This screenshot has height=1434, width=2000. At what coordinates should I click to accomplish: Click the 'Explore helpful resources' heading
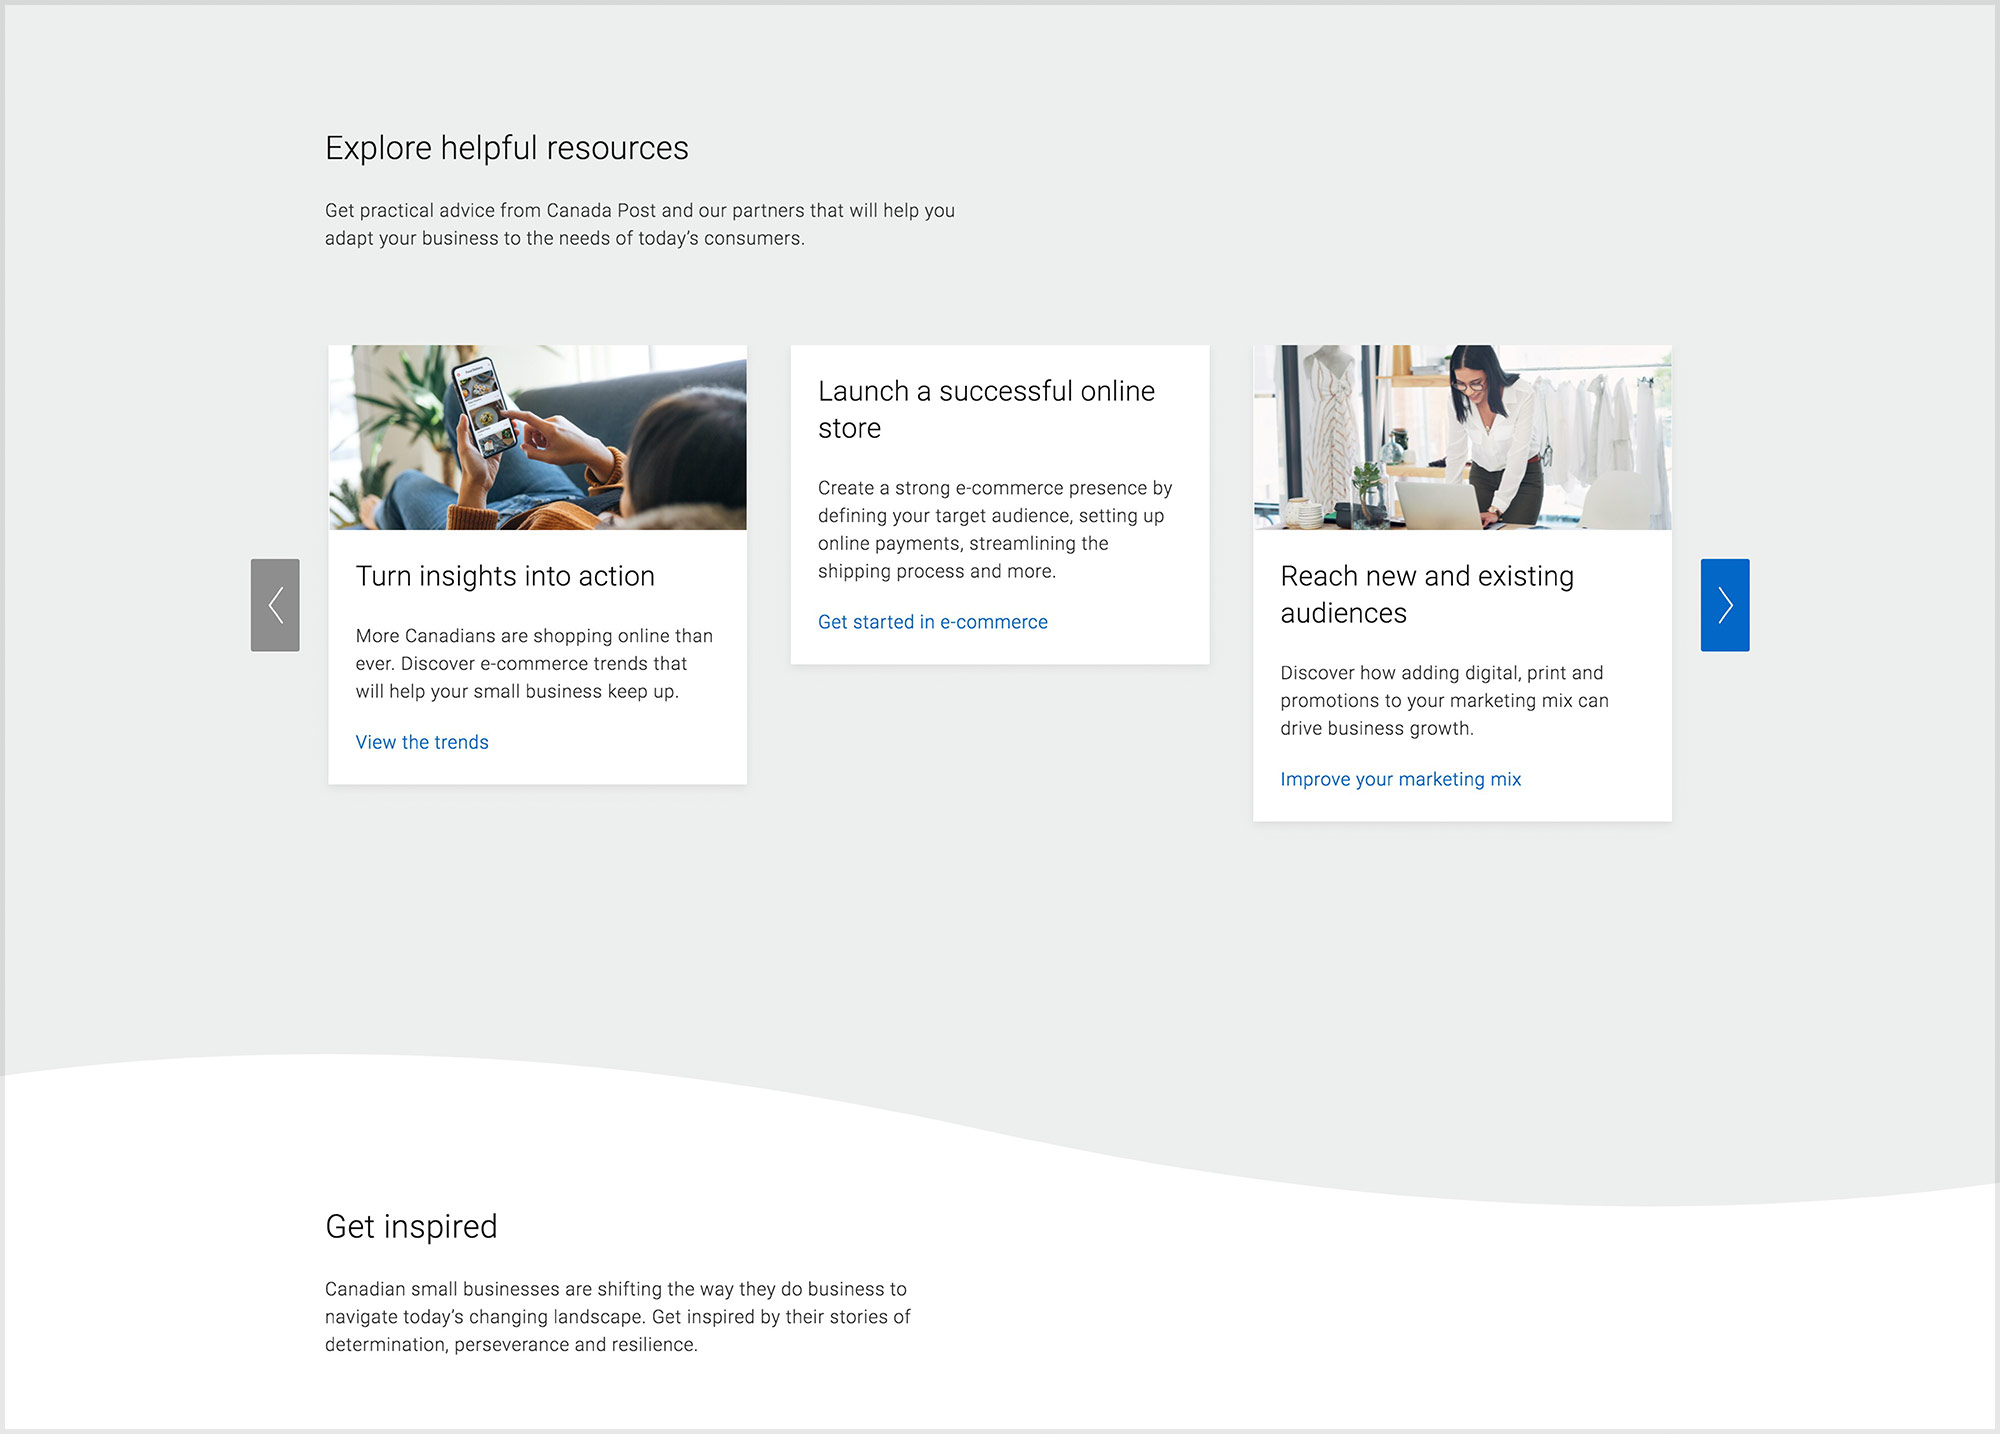pos(507,148)
